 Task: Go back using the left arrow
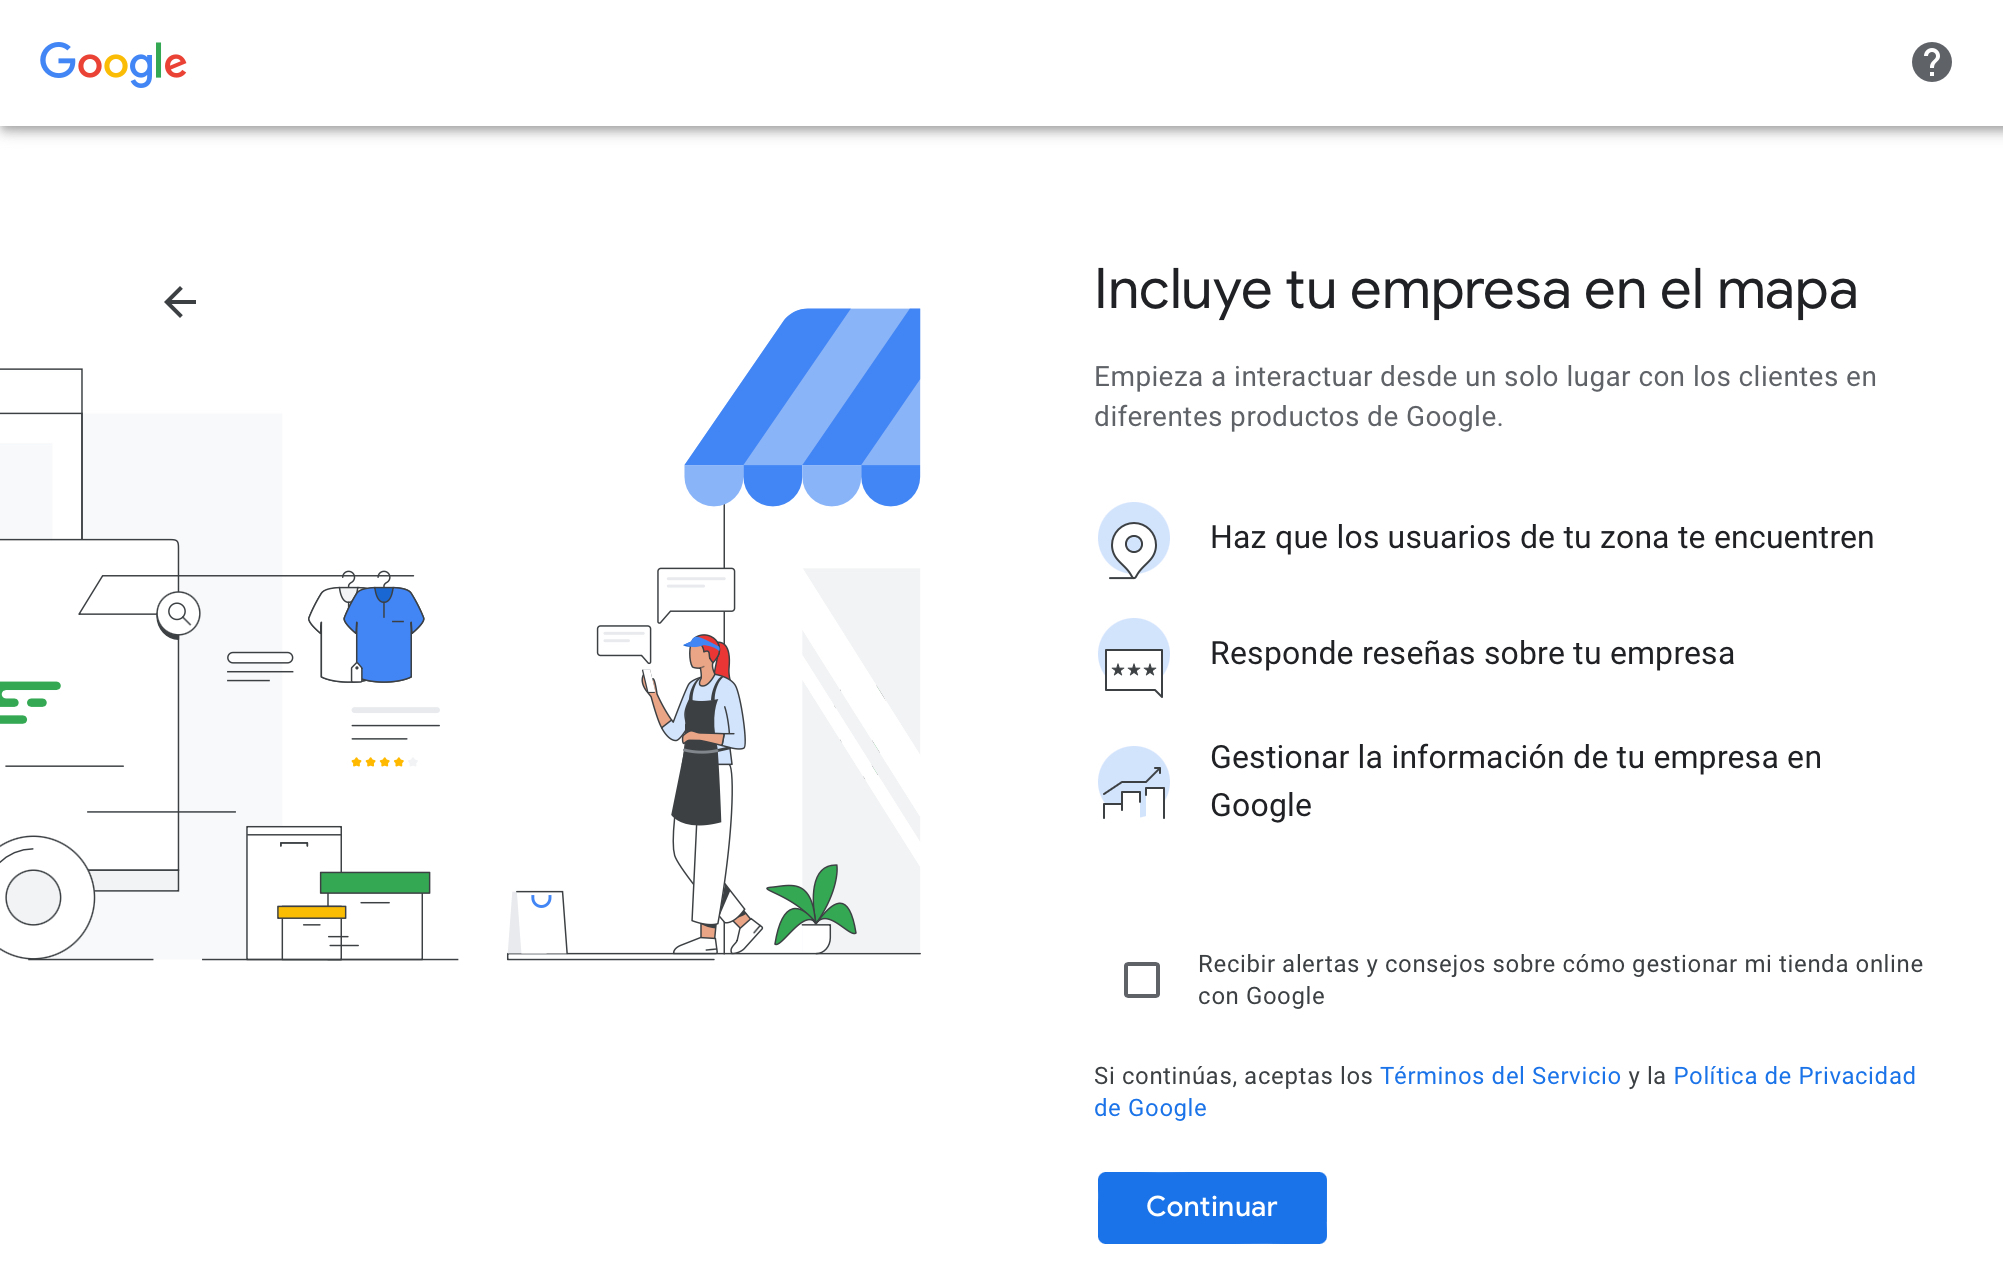tap(180, 301)
